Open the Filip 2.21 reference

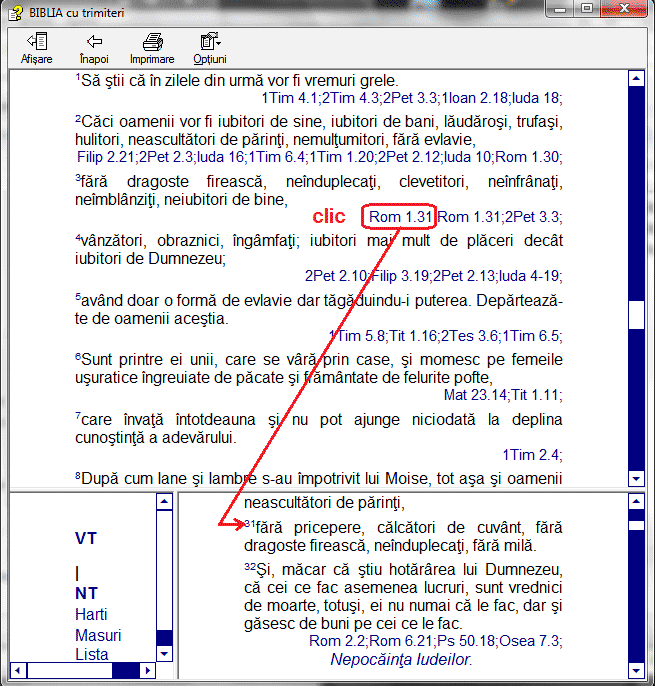105,157
